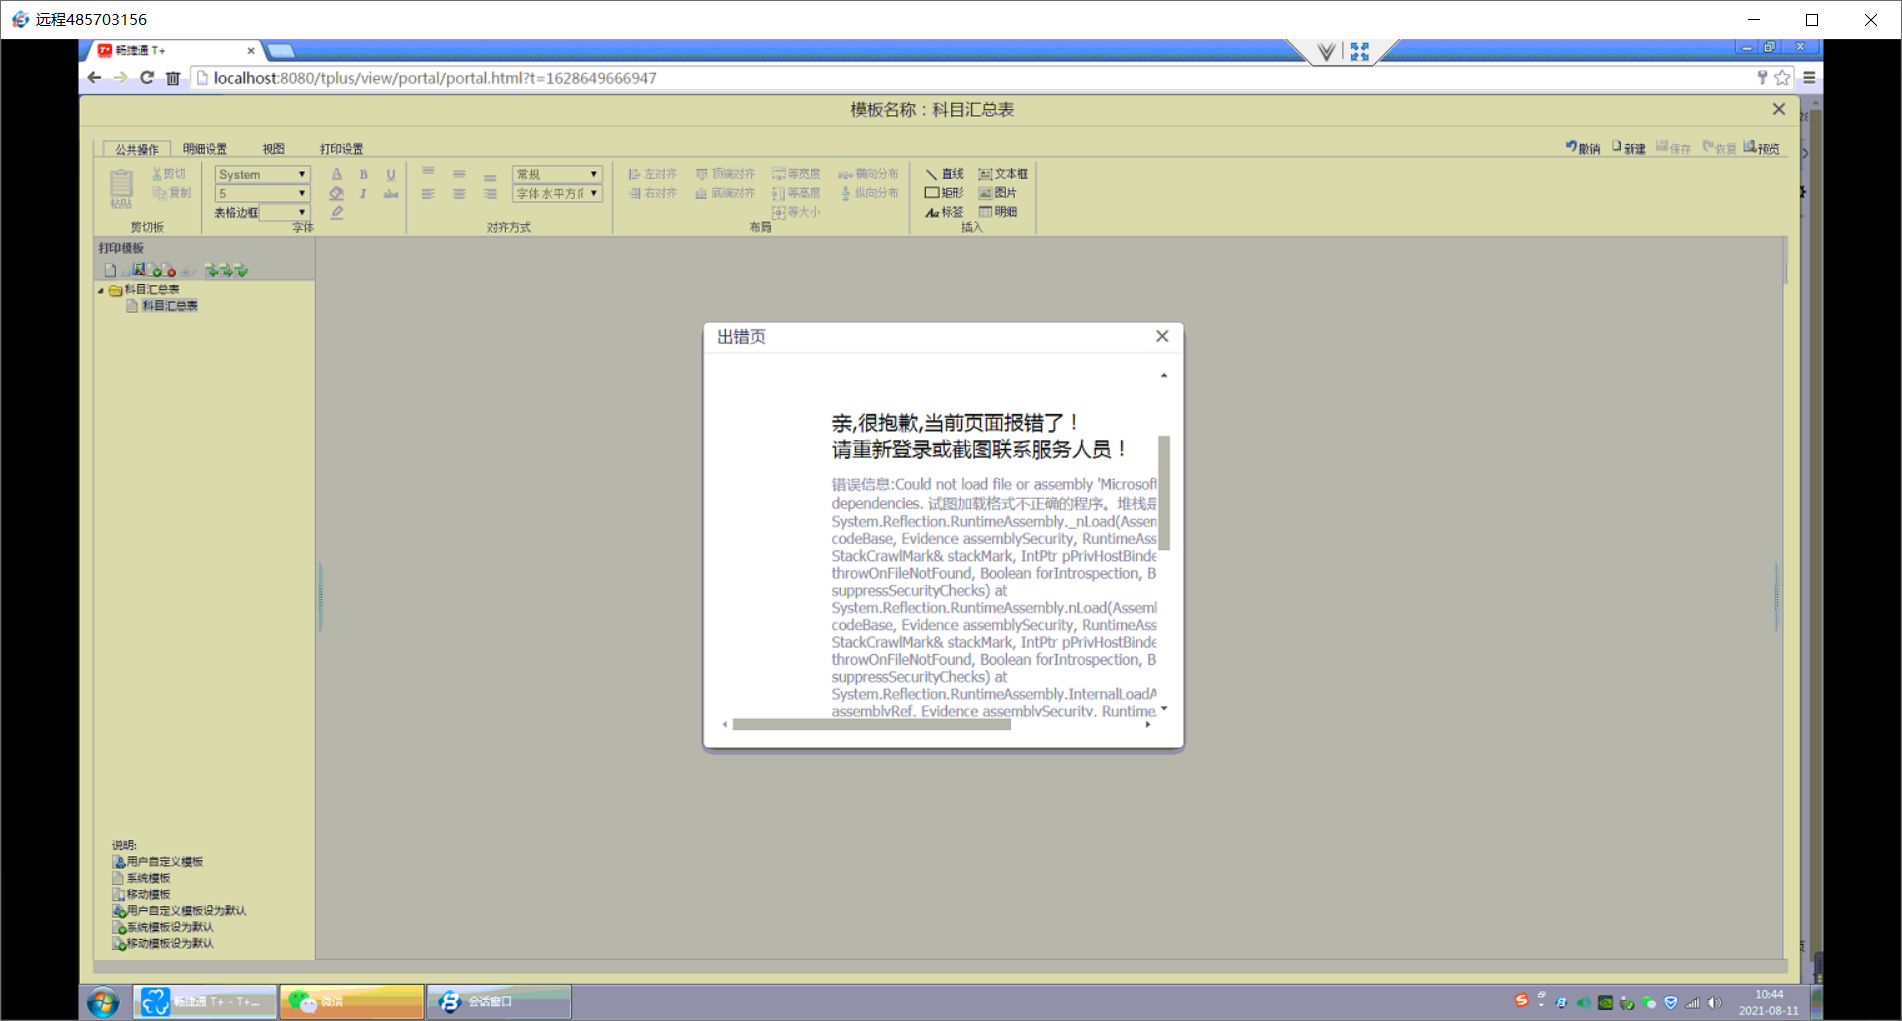
Task: Insert a 文本框 text box
Action: point(1003,174)
